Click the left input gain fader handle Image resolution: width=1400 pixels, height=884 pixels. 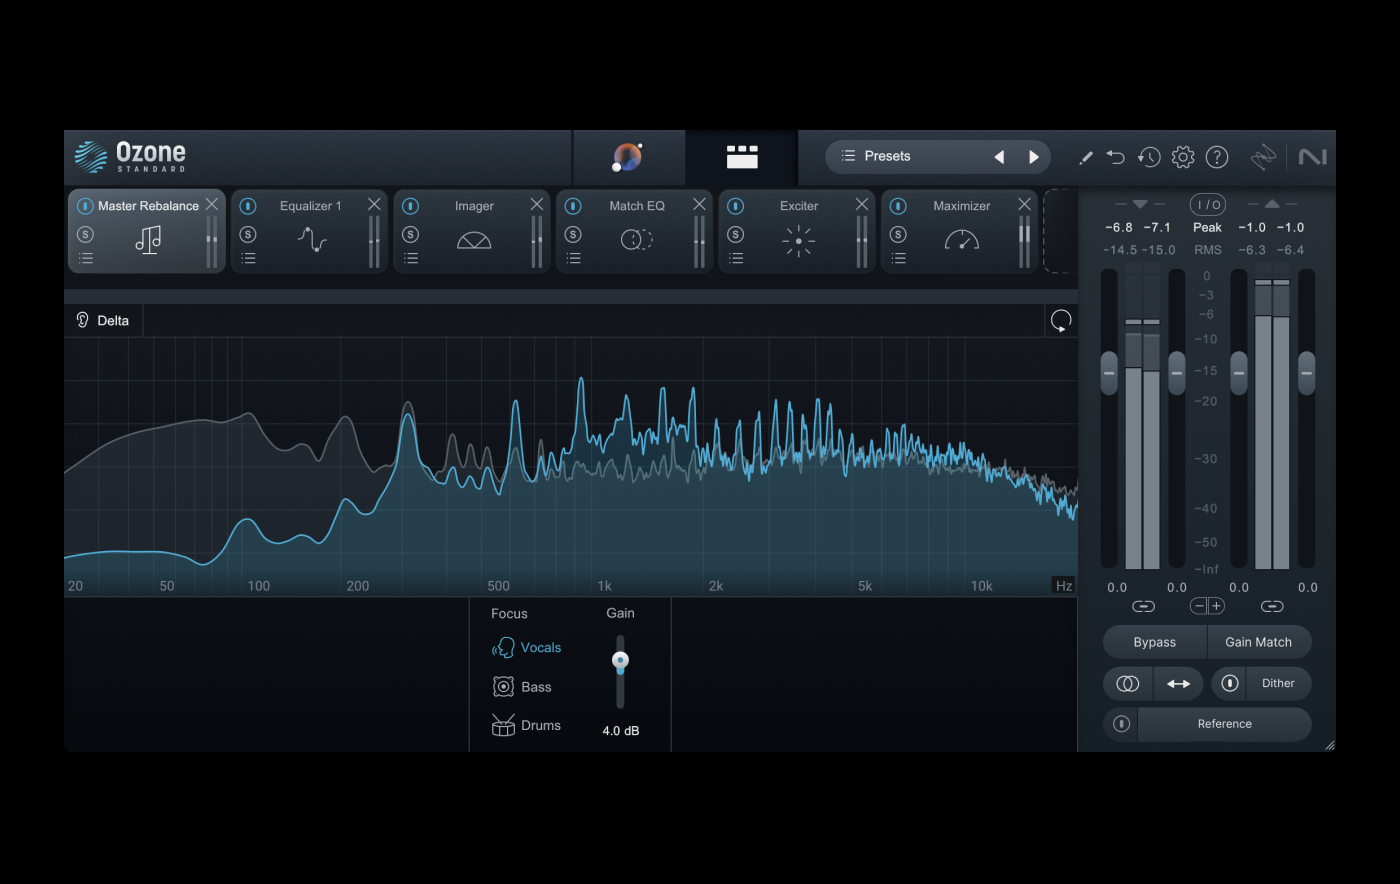coord(1109,373)
